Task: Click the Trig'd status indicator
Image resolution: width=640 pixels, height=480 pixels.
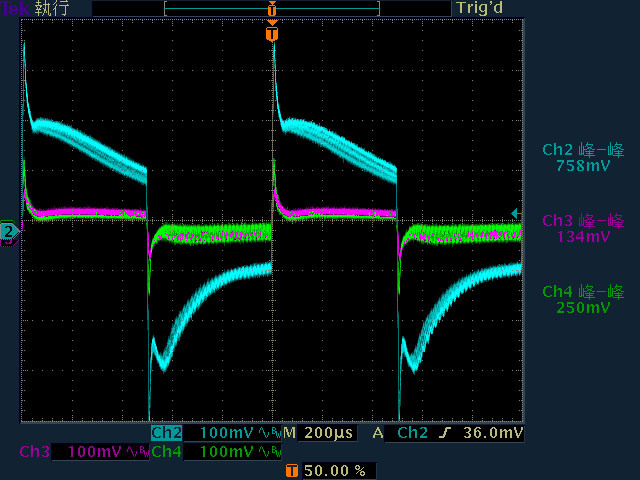Action: 480,8
